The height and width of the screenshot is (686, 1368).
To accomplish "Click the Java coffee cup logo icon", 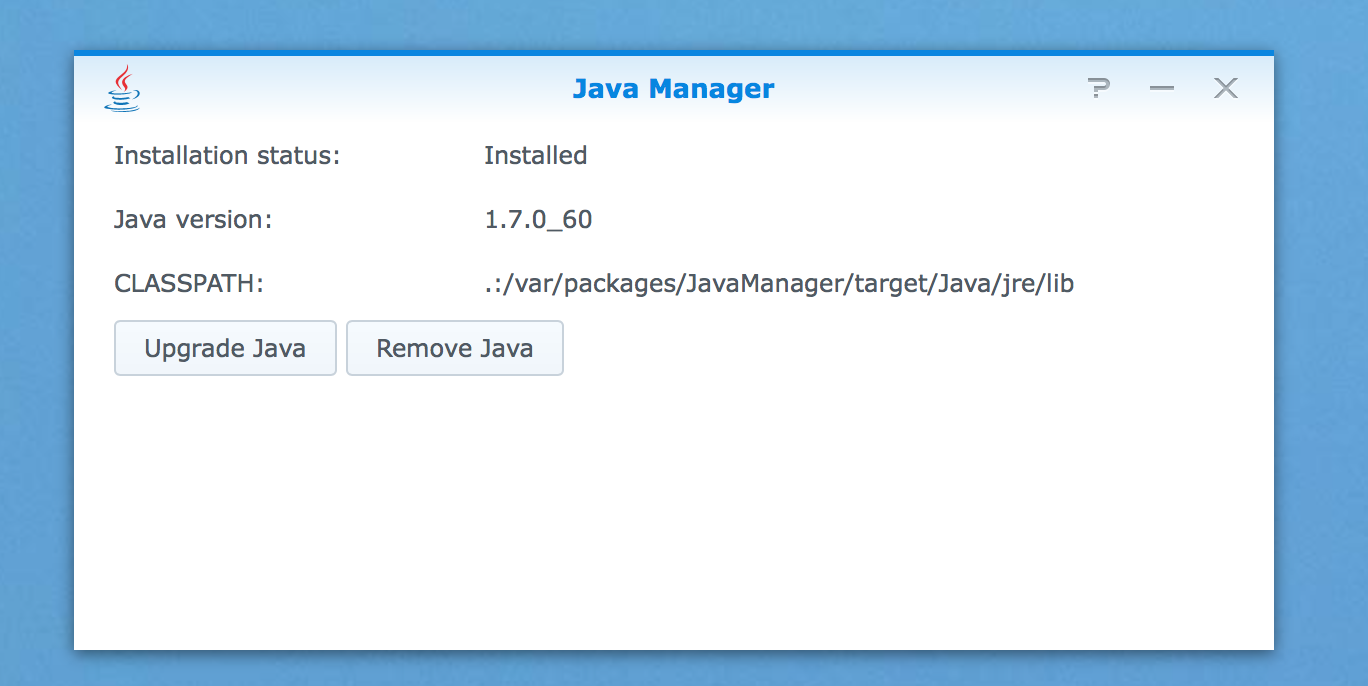I will (122, 88).
